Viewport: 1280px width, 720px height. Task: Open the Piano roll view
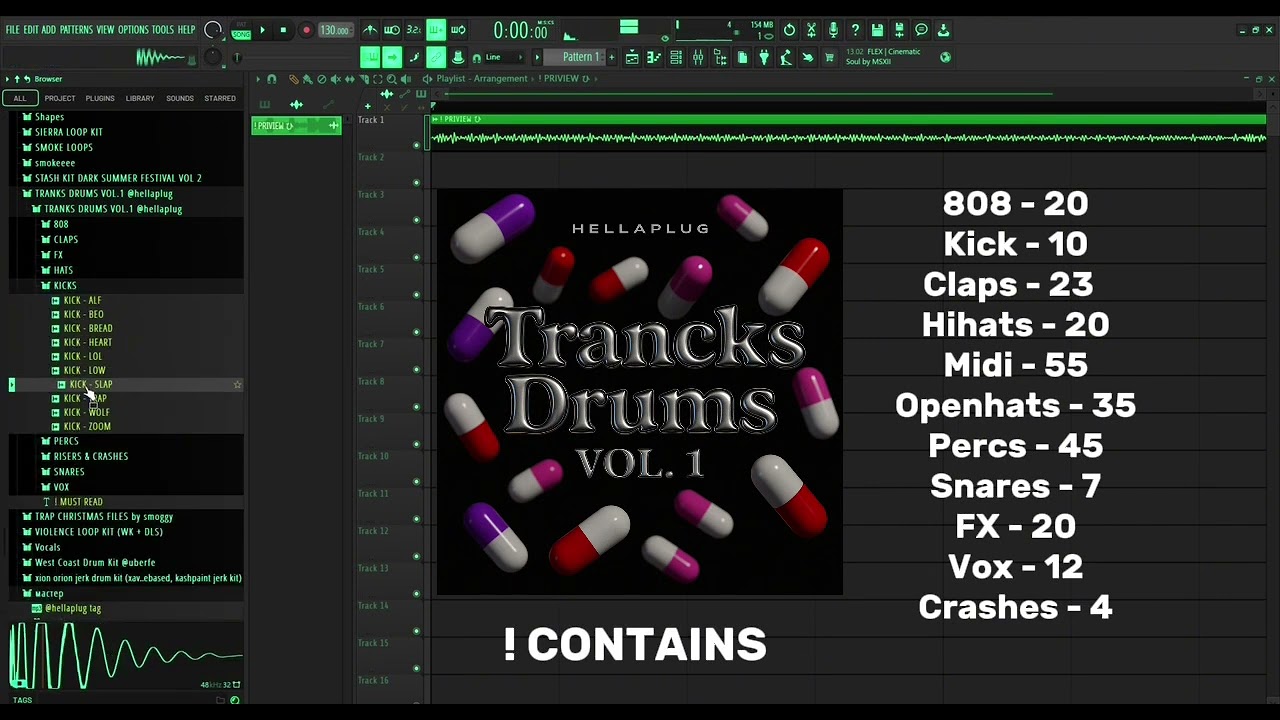[x=654, y=57]
